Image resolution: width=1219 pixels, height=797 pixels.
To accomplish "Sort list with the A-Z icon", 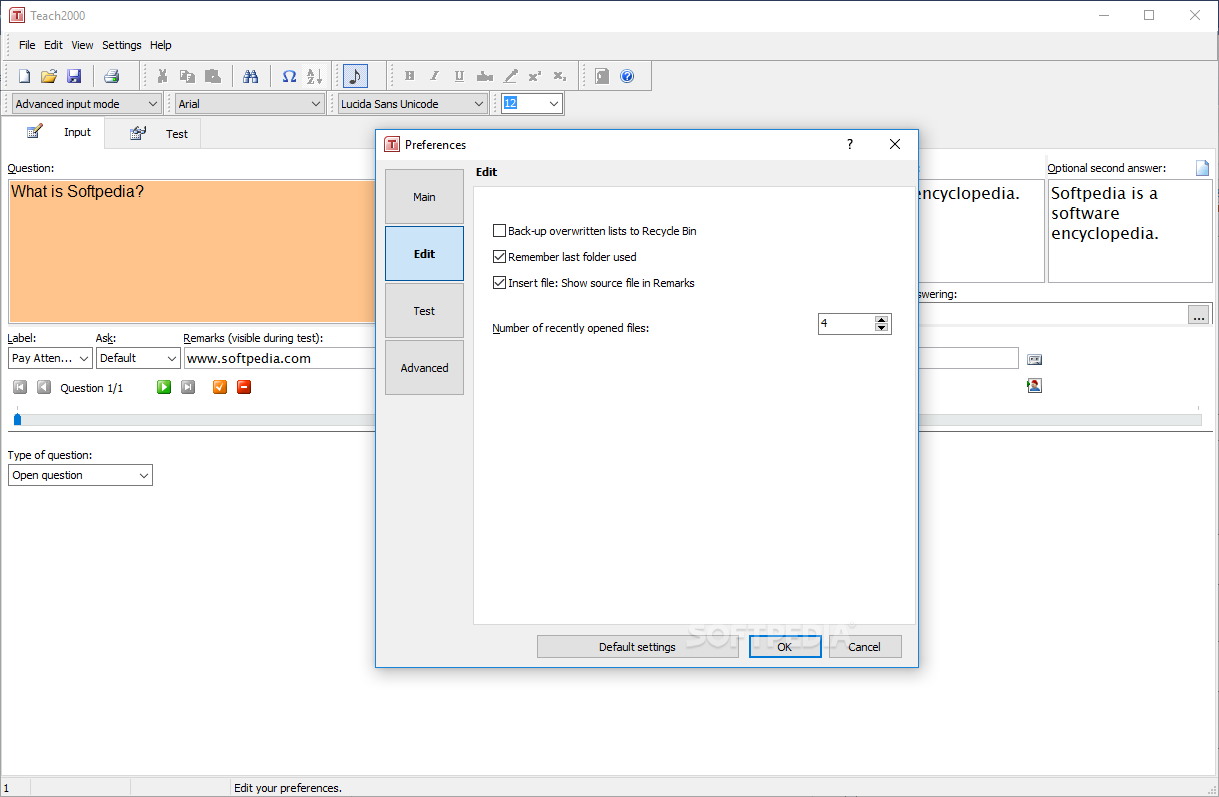I will (x=314, y=76).
